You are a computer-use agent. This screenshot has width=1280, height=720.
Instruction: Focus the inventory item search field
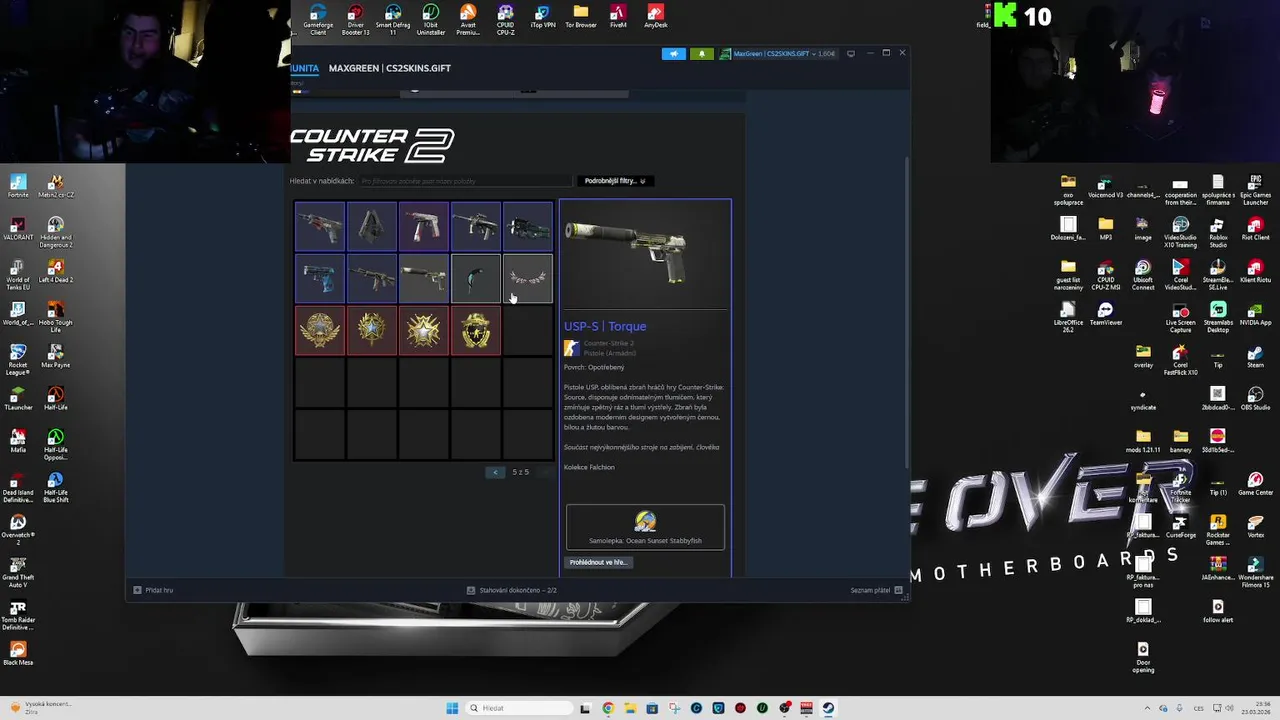tap(465, 181)
